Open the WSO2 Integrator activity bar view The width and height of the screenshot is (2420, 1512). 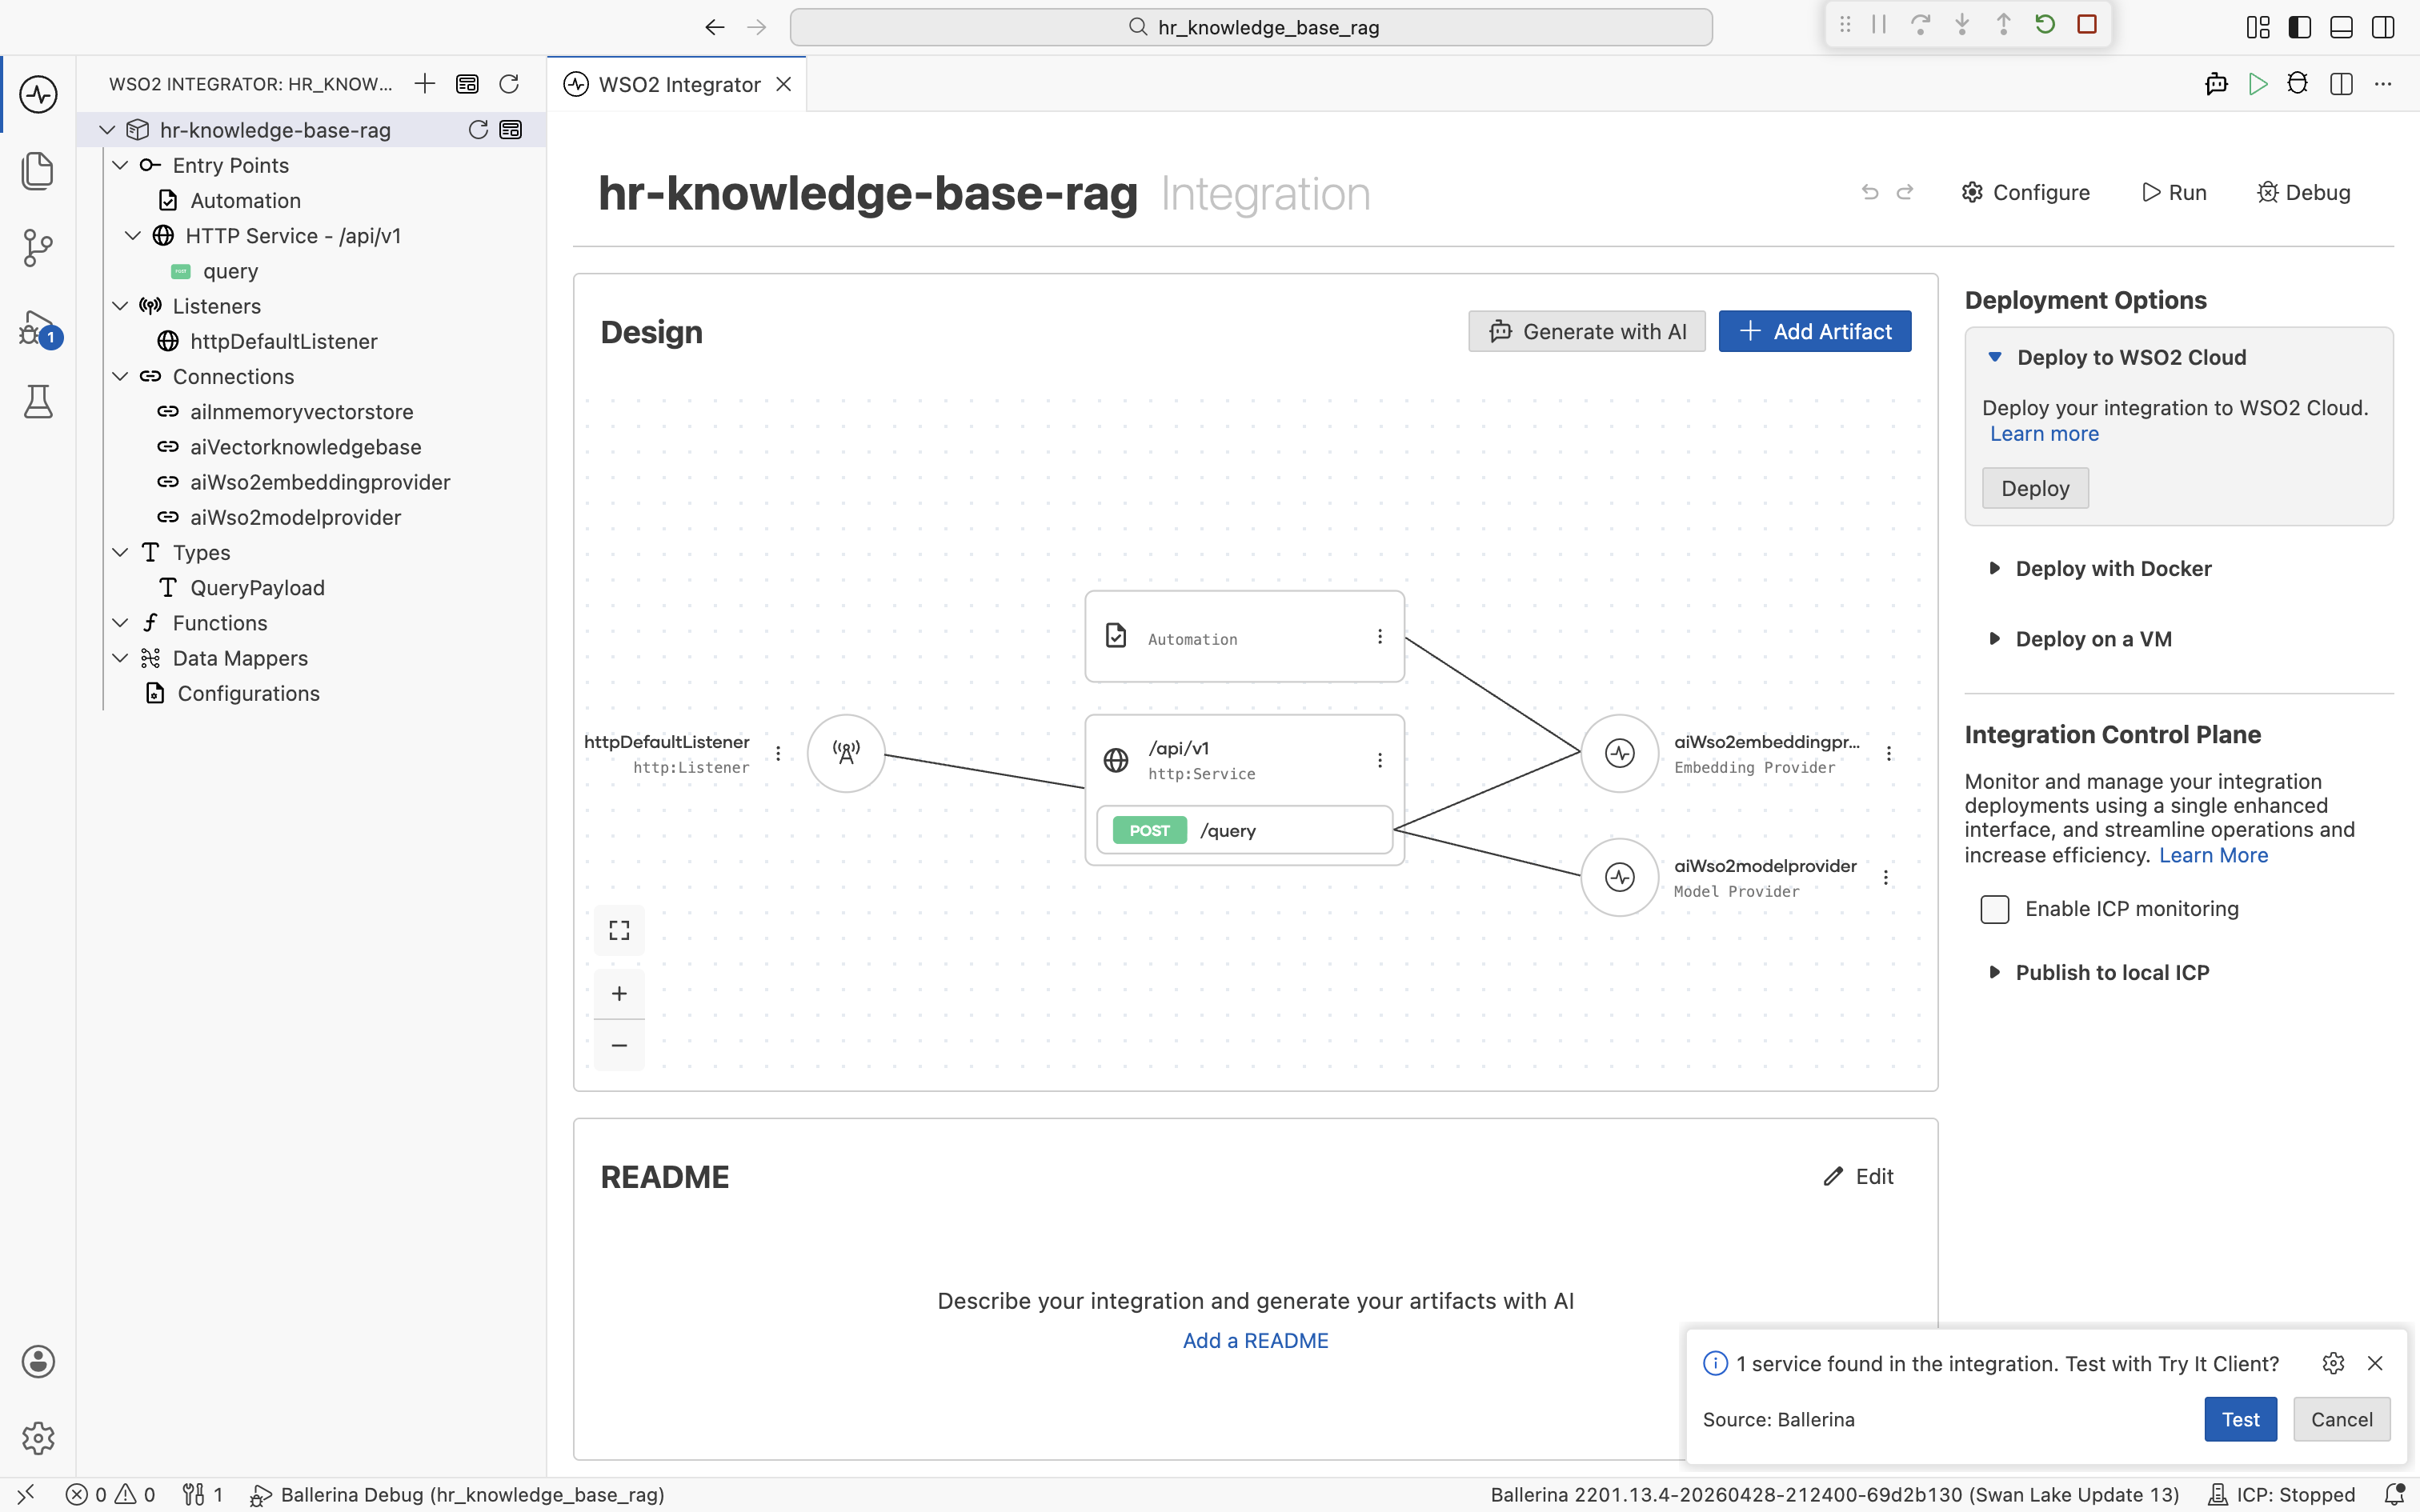point(38,94)
